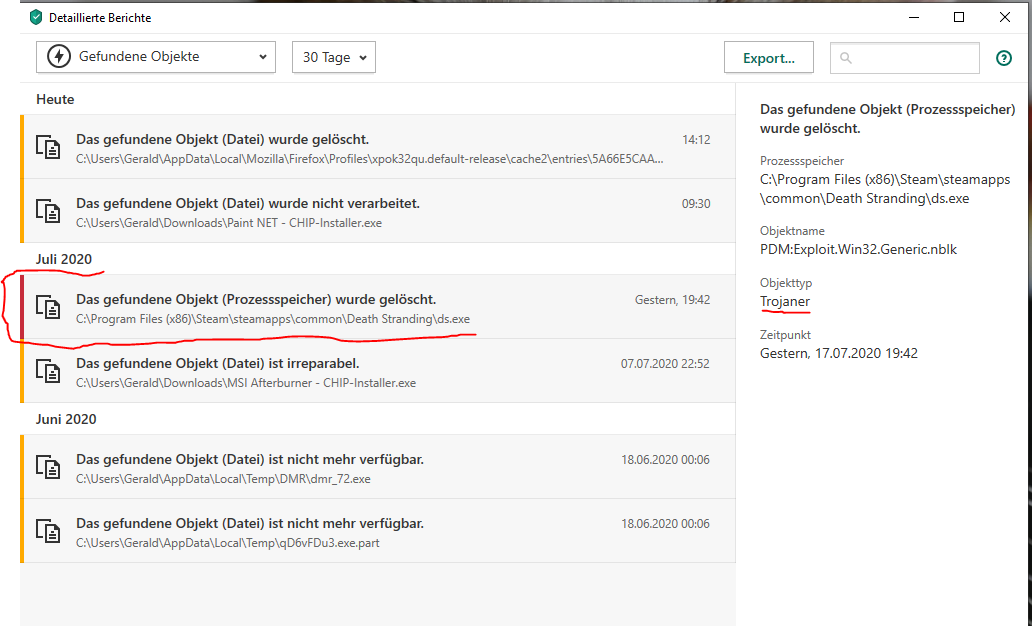Click the Prozessspeicher path in details pane
The image size is (1032, 626).
click(885, 189)
